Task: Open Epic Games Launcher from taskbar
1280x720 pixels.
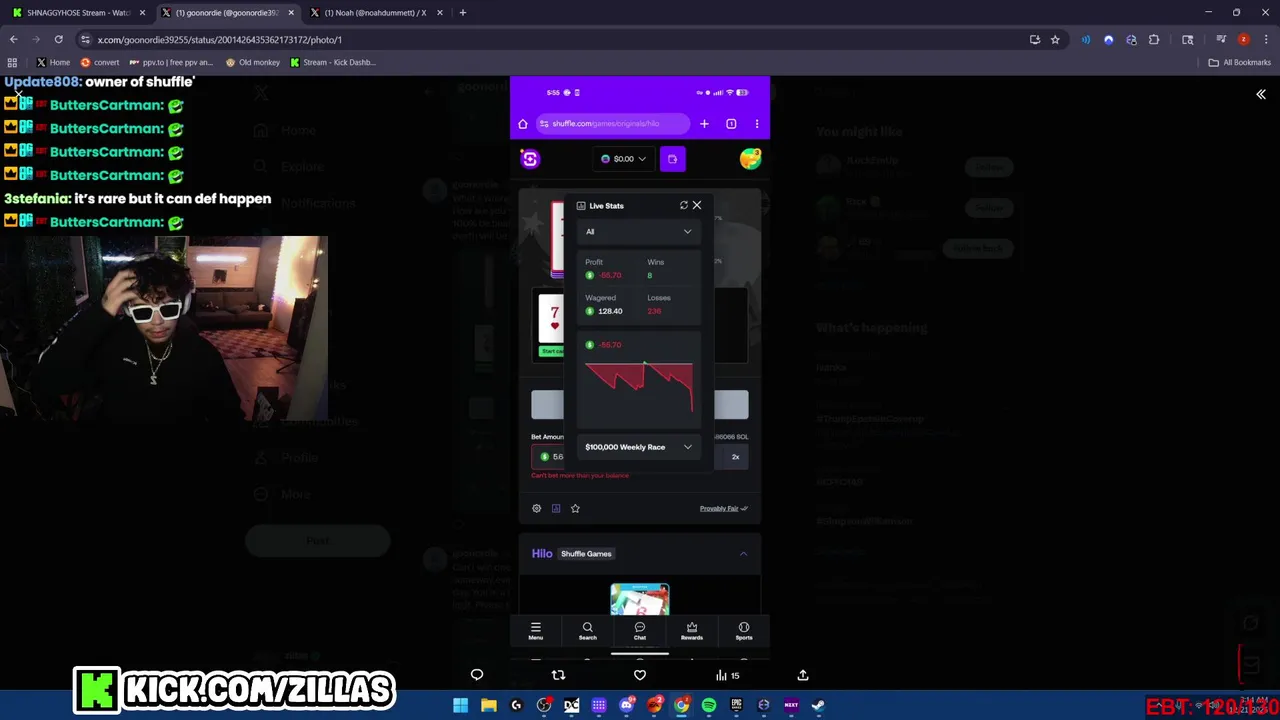Action: click(x=736, y=705)
